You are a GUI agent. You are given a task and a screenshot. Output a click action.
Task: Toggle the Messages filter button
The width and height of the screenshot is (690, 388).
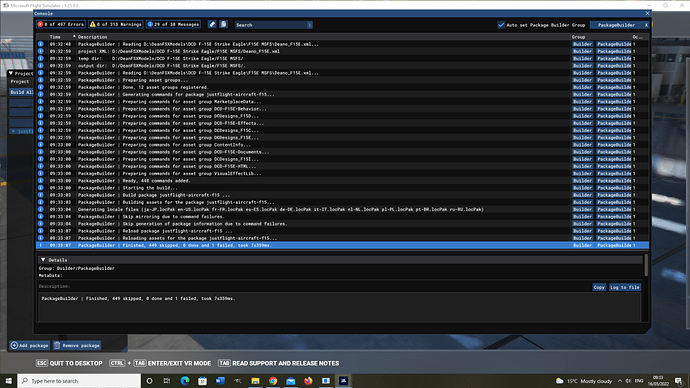[x=173, y=25]
